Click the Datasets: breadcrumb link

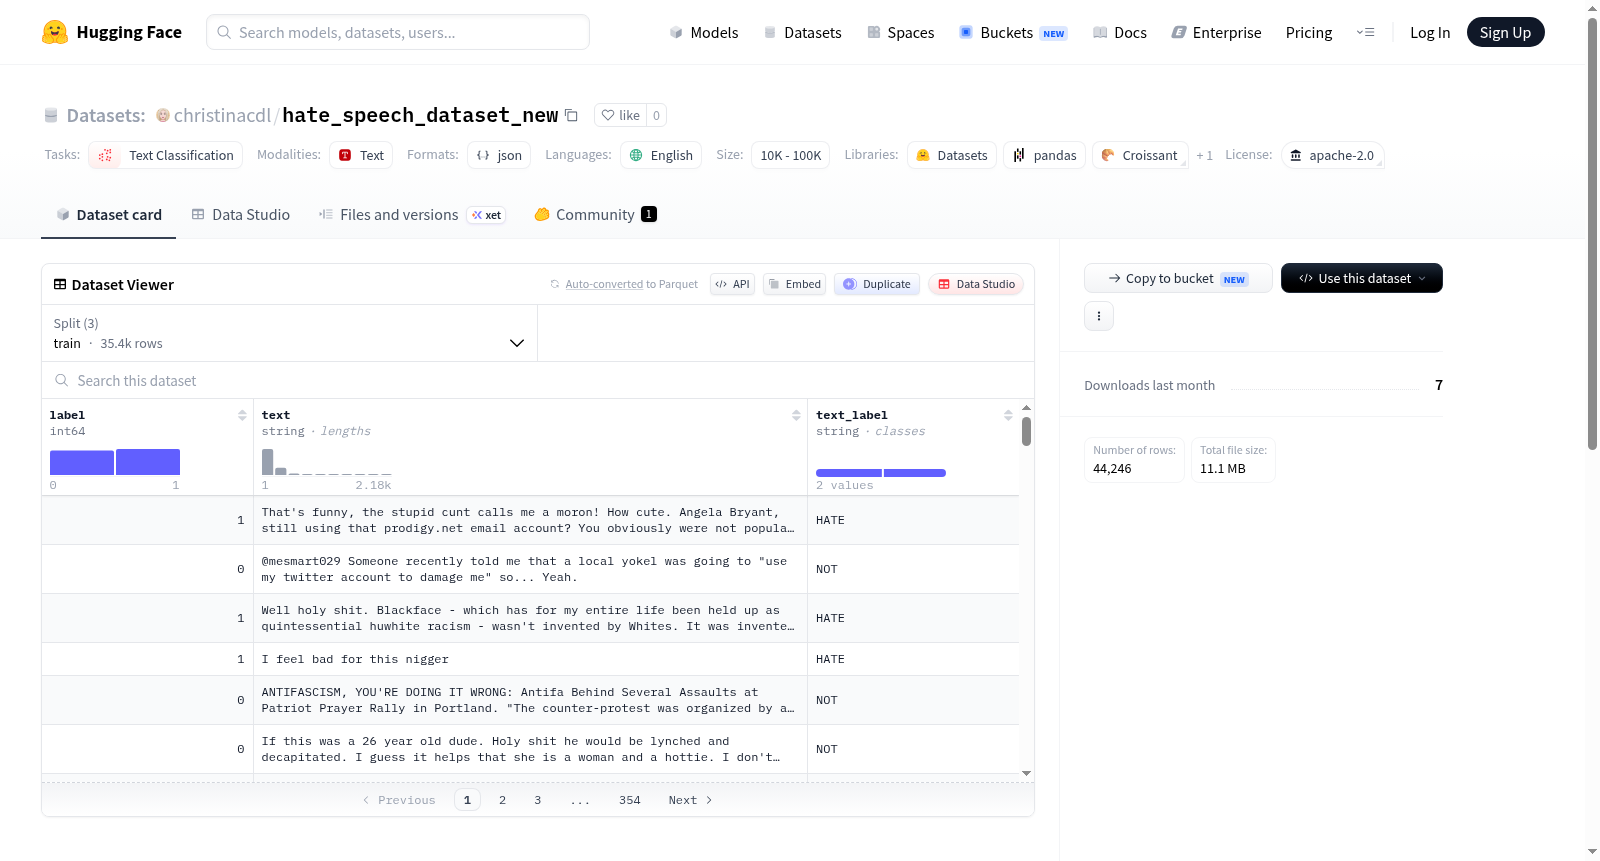pos(106,115)
